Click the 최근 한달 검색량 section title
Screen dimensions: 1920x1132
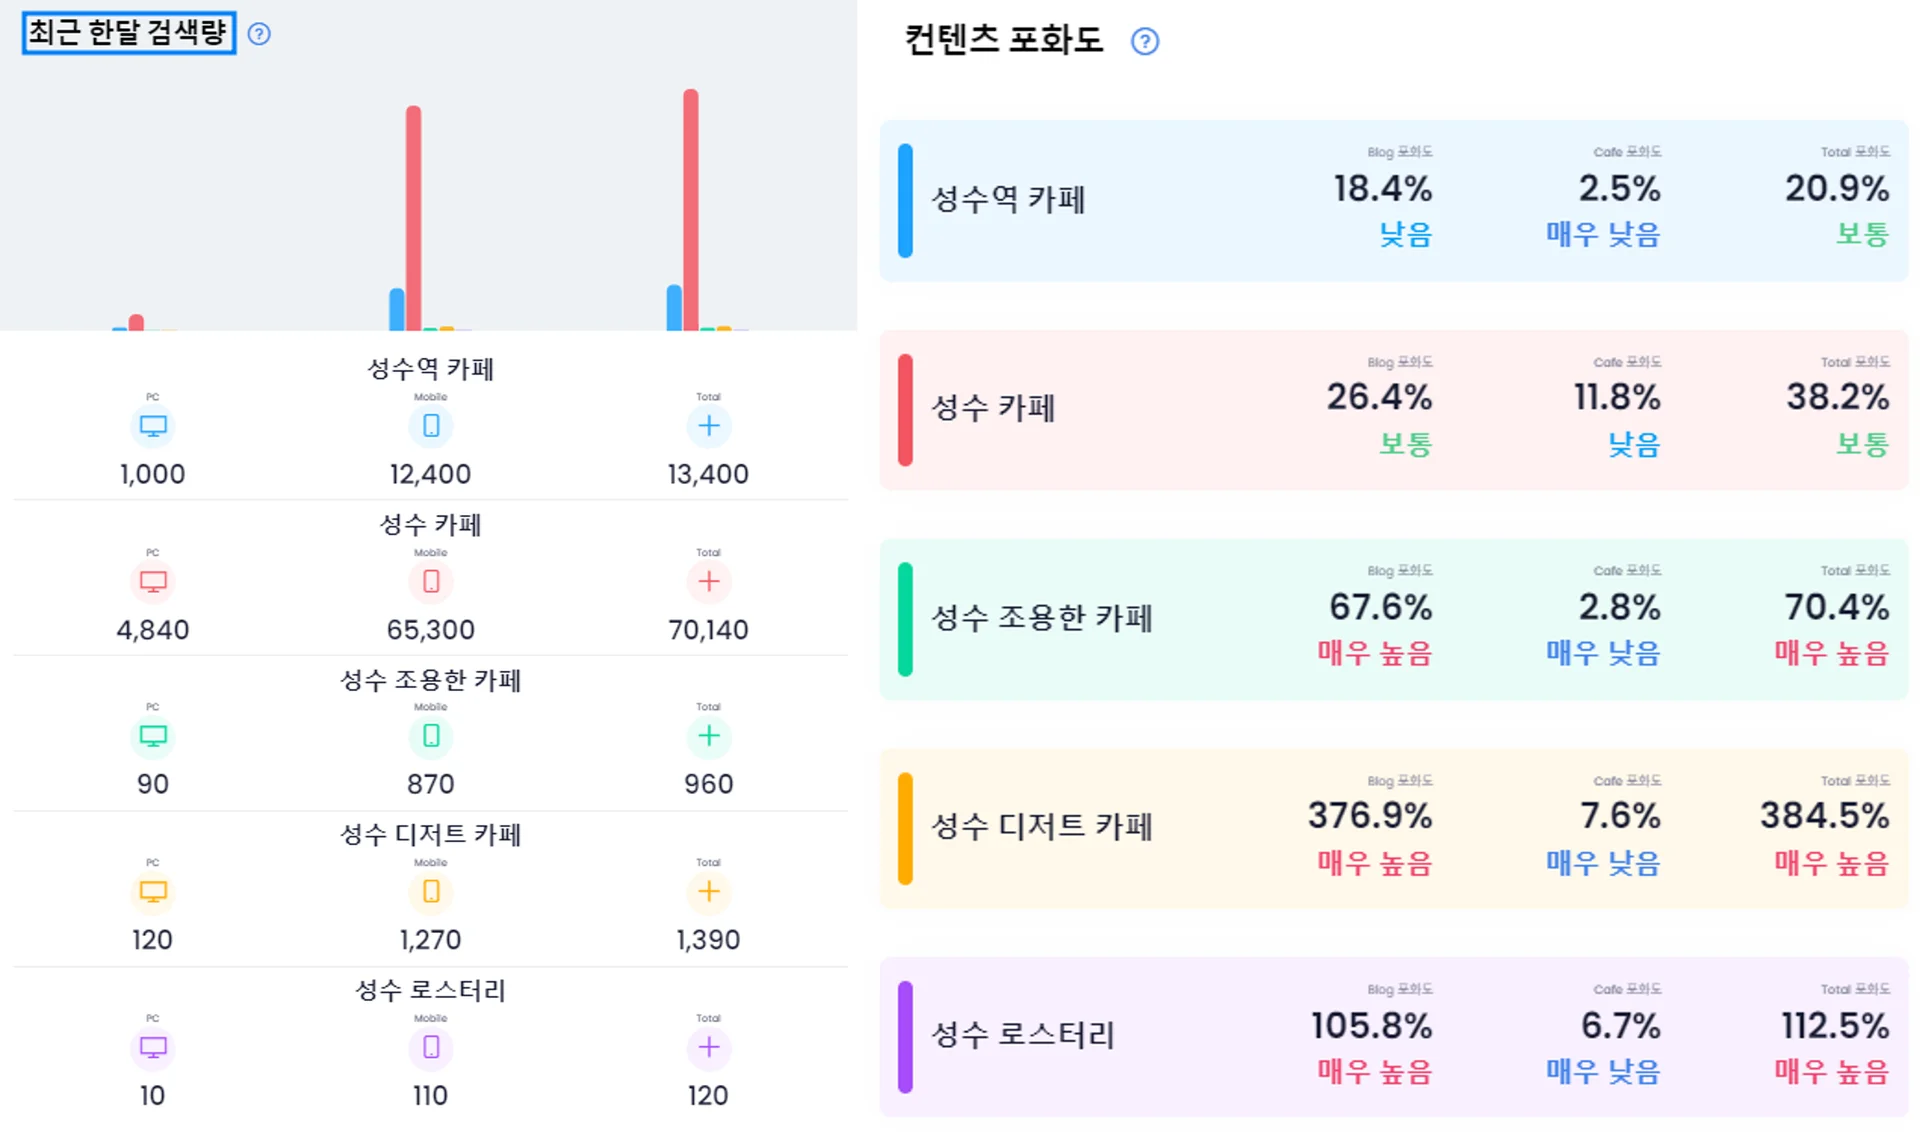[x=128, y=31]
